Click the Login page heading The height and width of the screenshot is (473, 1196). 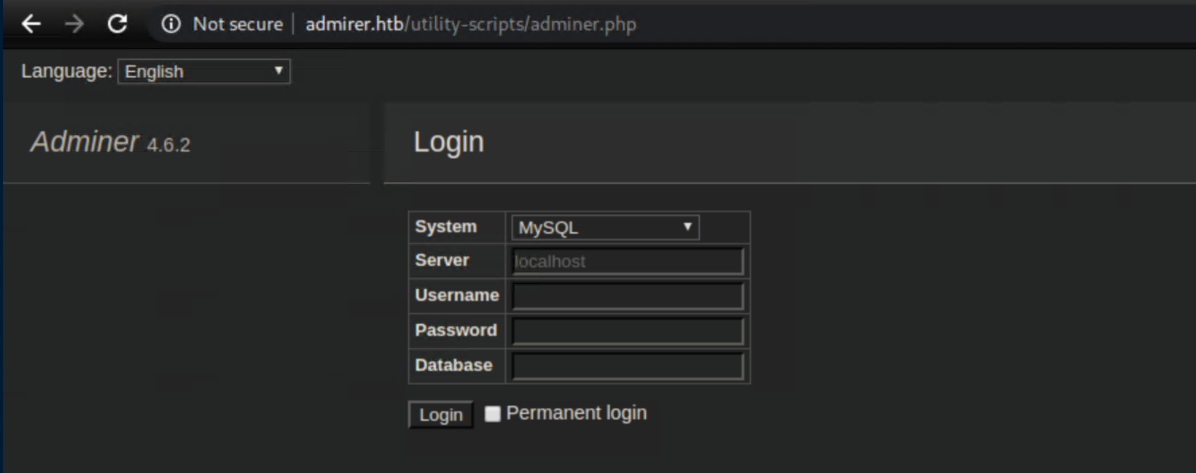448,142
